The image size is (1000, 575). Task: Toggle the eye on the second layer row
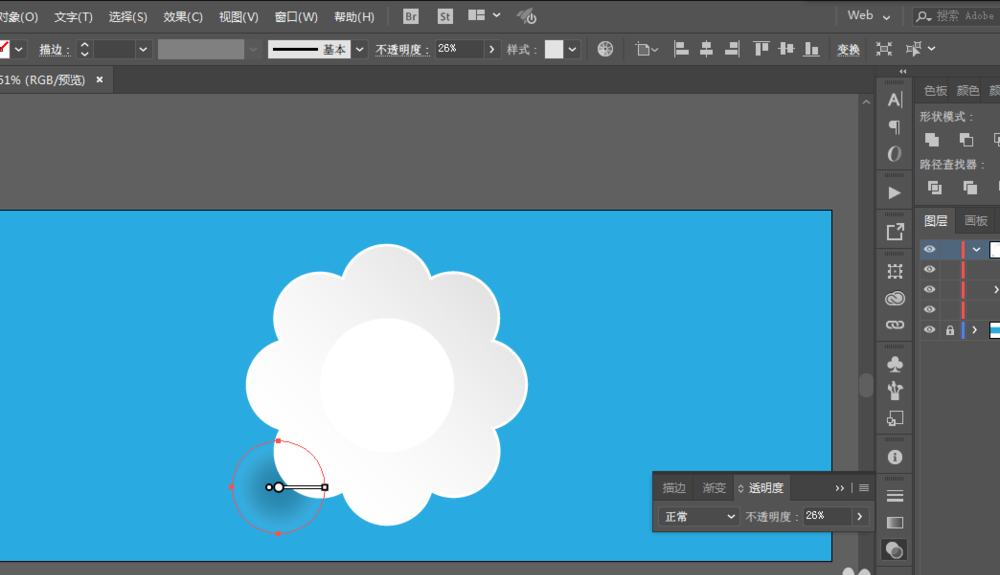tap(929, 270)
